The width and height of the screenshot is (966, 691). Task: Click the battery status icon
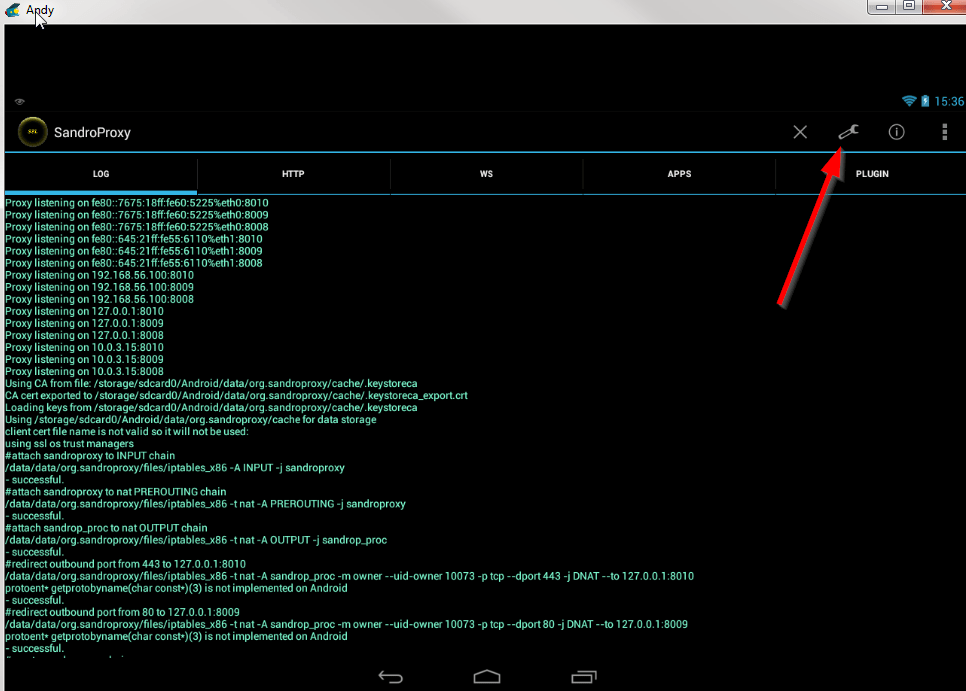(x=925, y=100)
